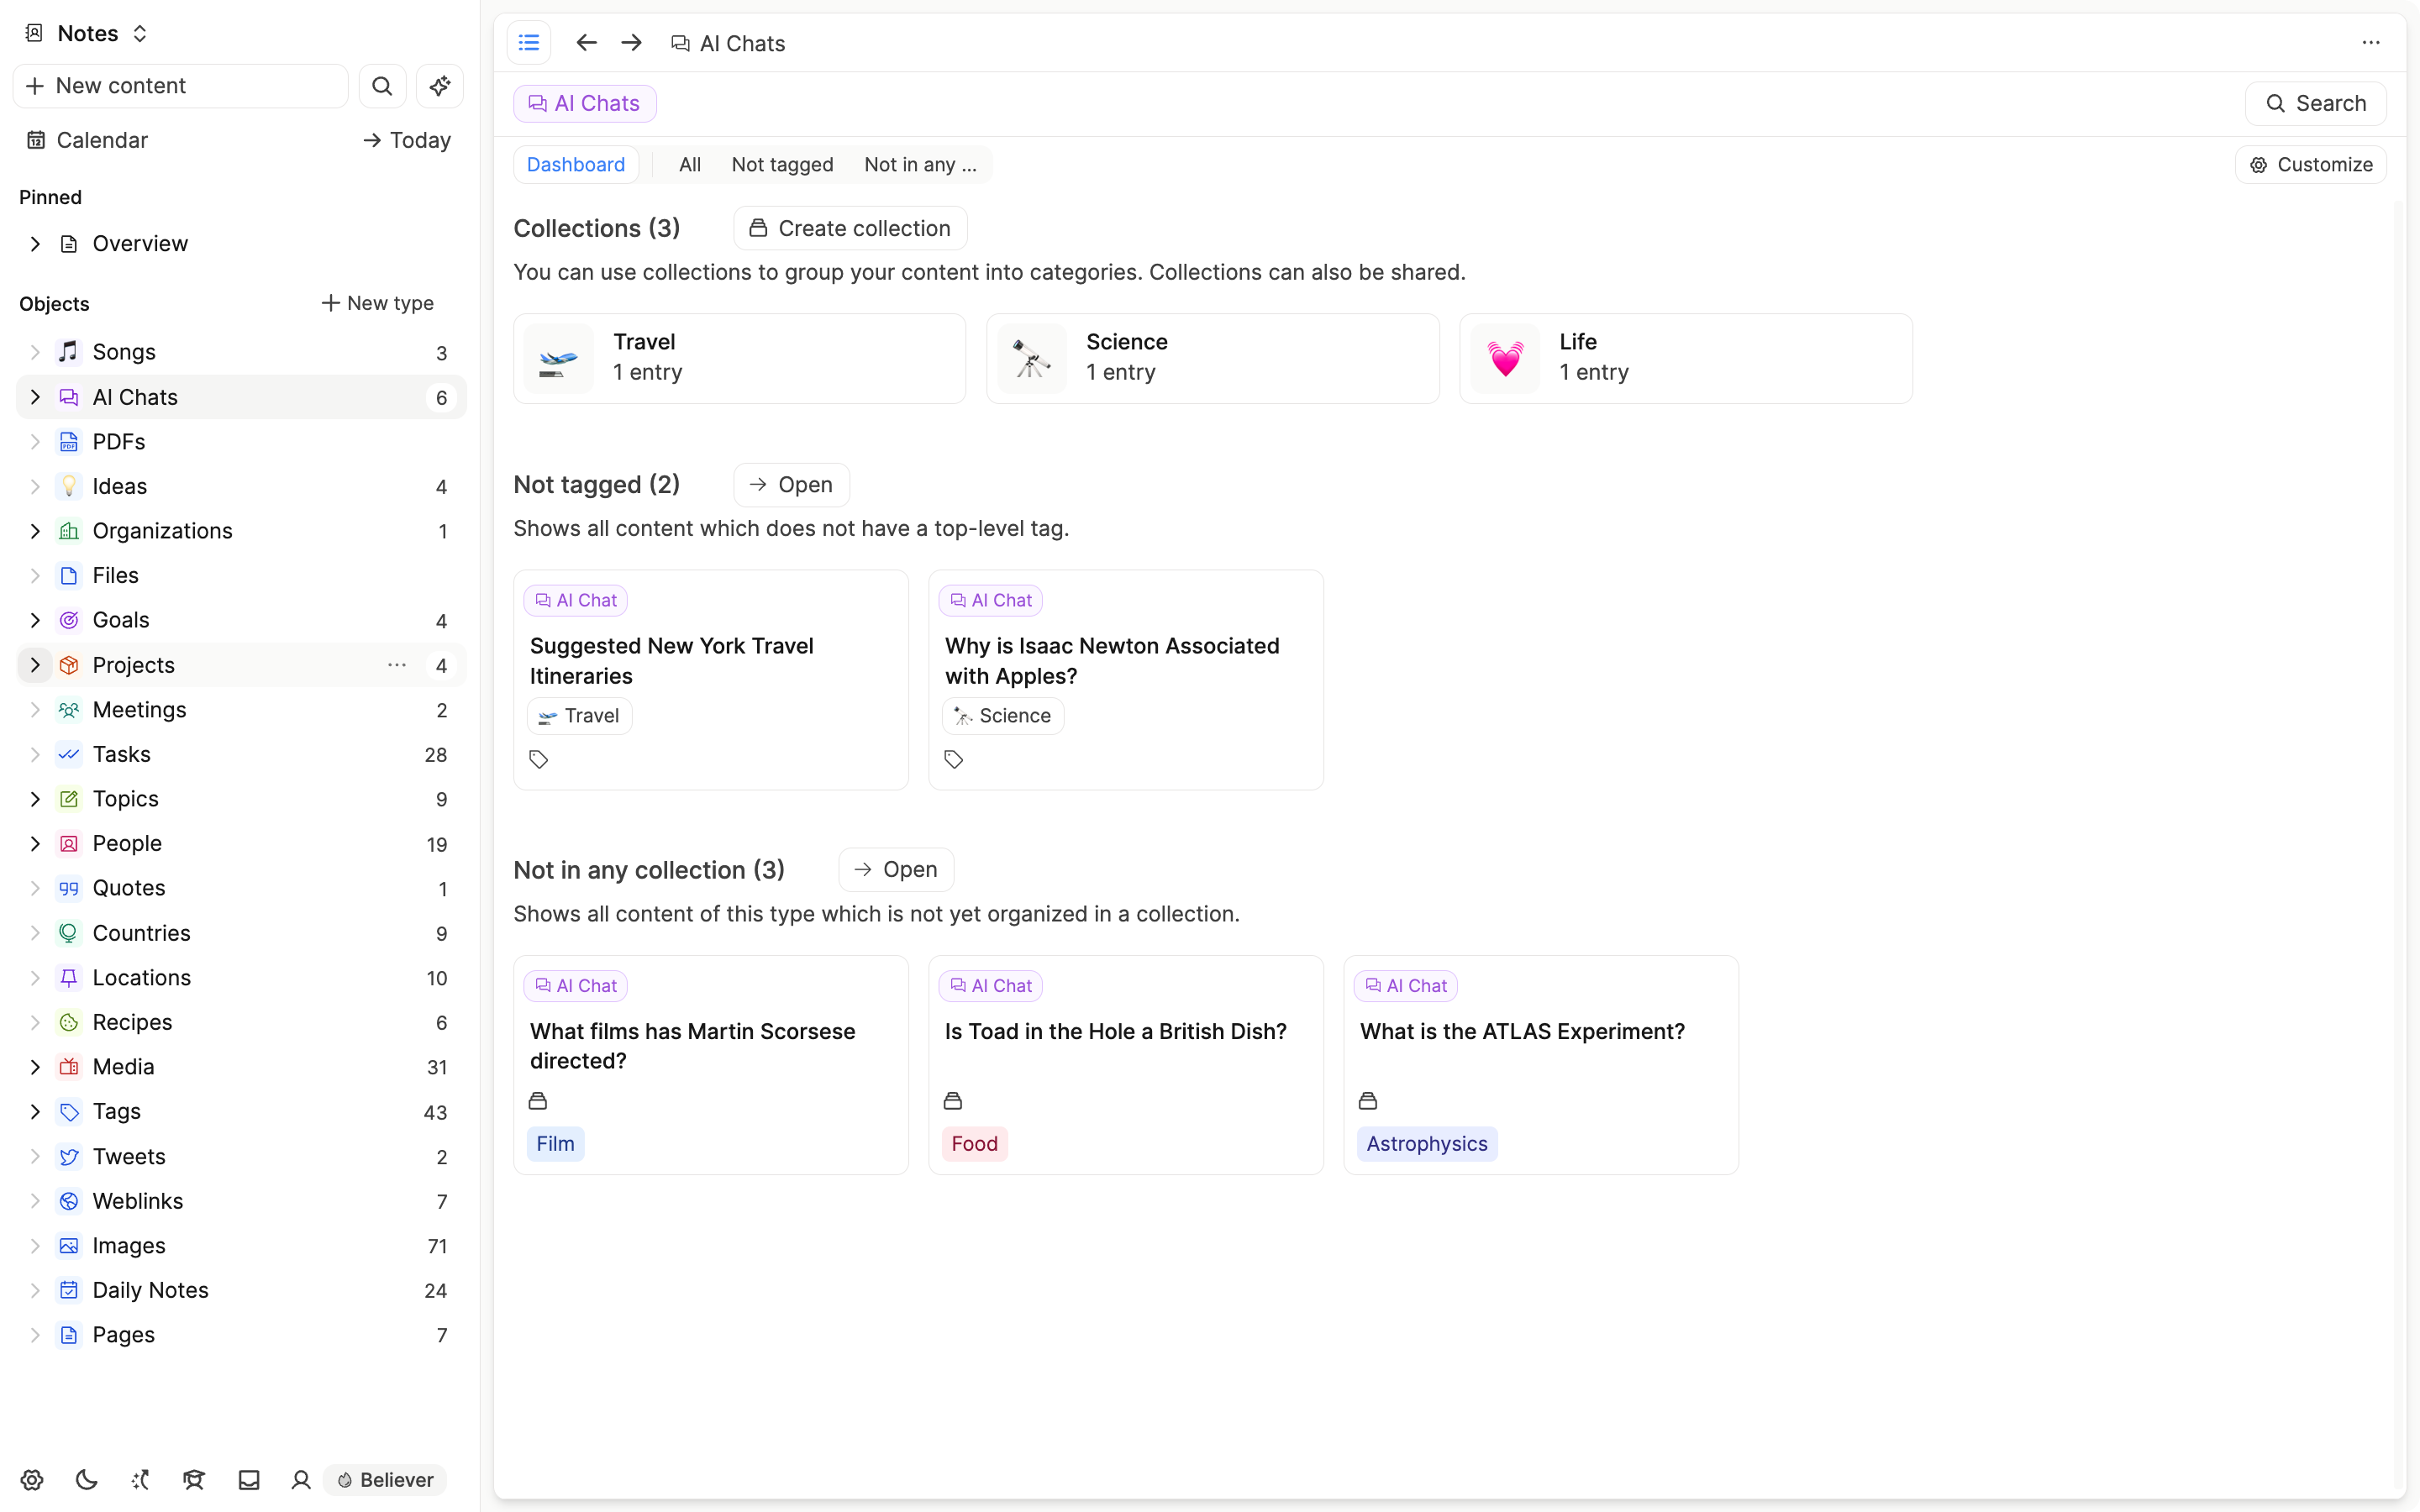
Task: Click the calendar icon in sidebar
Action: click(x=34, y=139)
